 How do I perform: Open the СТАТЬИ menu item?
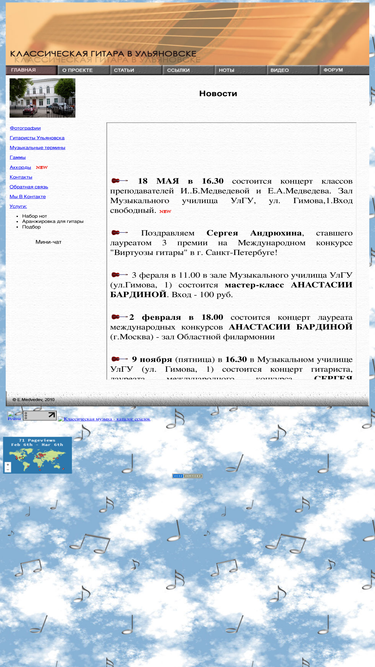pos(136,70)
